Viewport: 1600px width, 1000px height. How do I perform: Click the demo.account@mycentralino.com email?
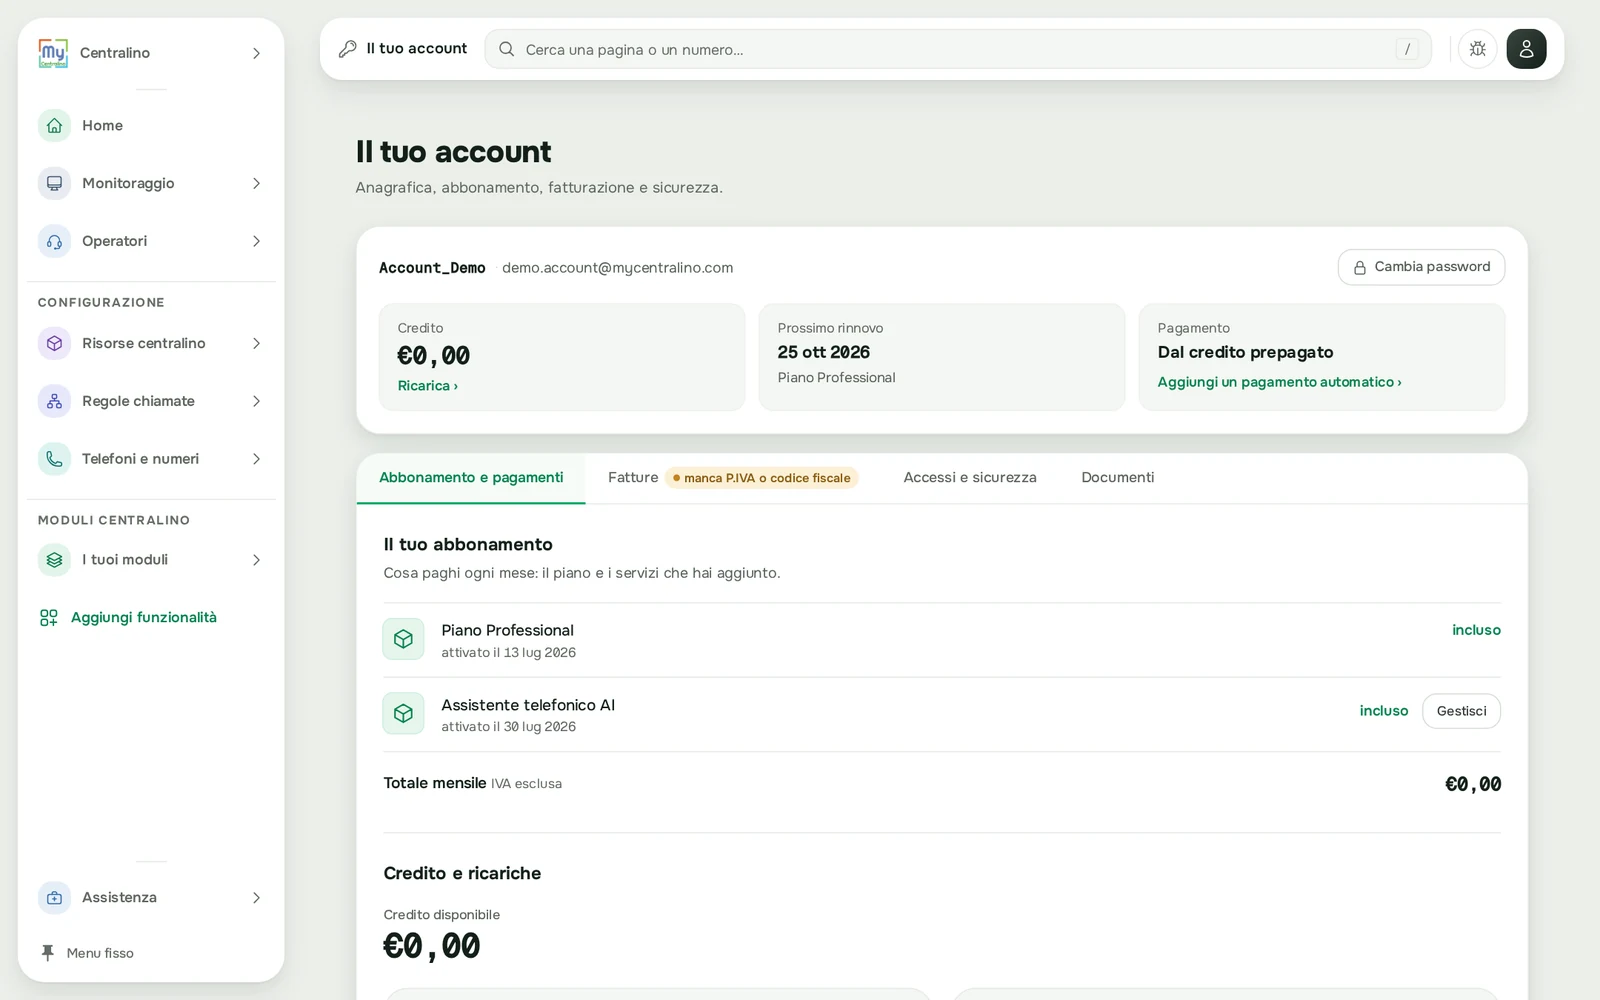point(618,268)
